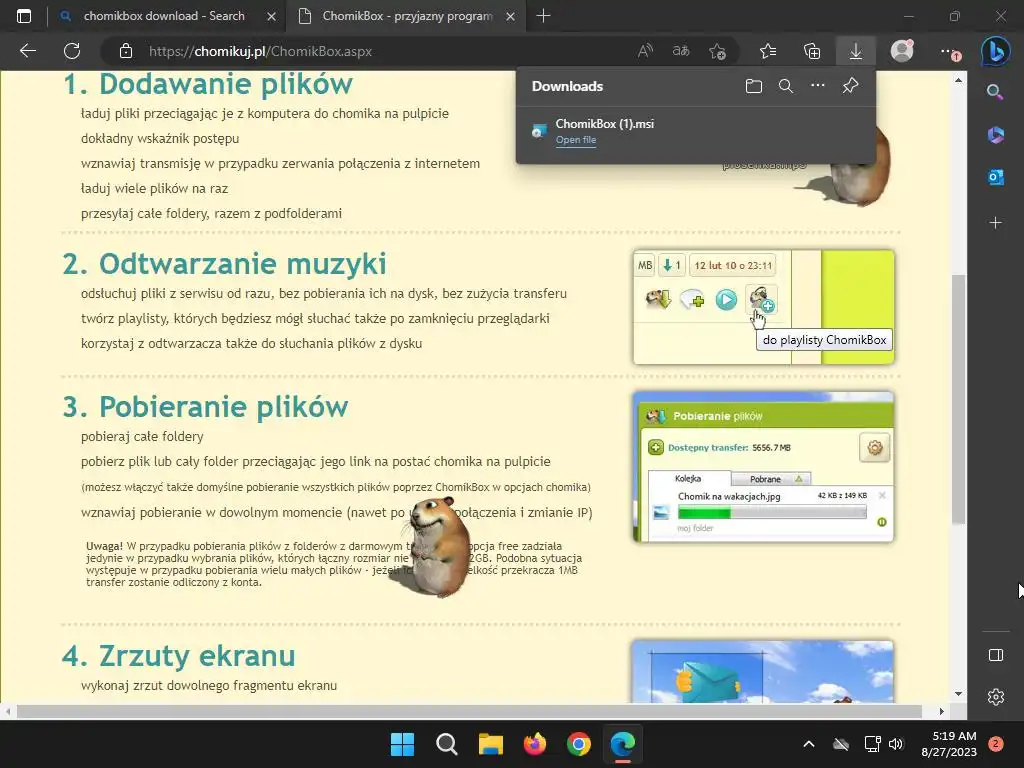1024x768 pixels.
Task: Click the '4. Zrzuty ekranu' heading
Action: [x=178, y=656]
